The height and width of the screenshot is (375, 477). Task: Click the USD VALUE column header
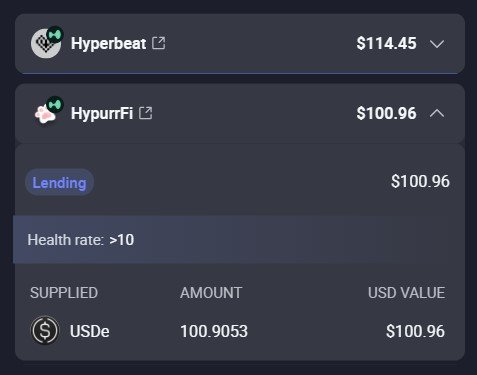406,293
